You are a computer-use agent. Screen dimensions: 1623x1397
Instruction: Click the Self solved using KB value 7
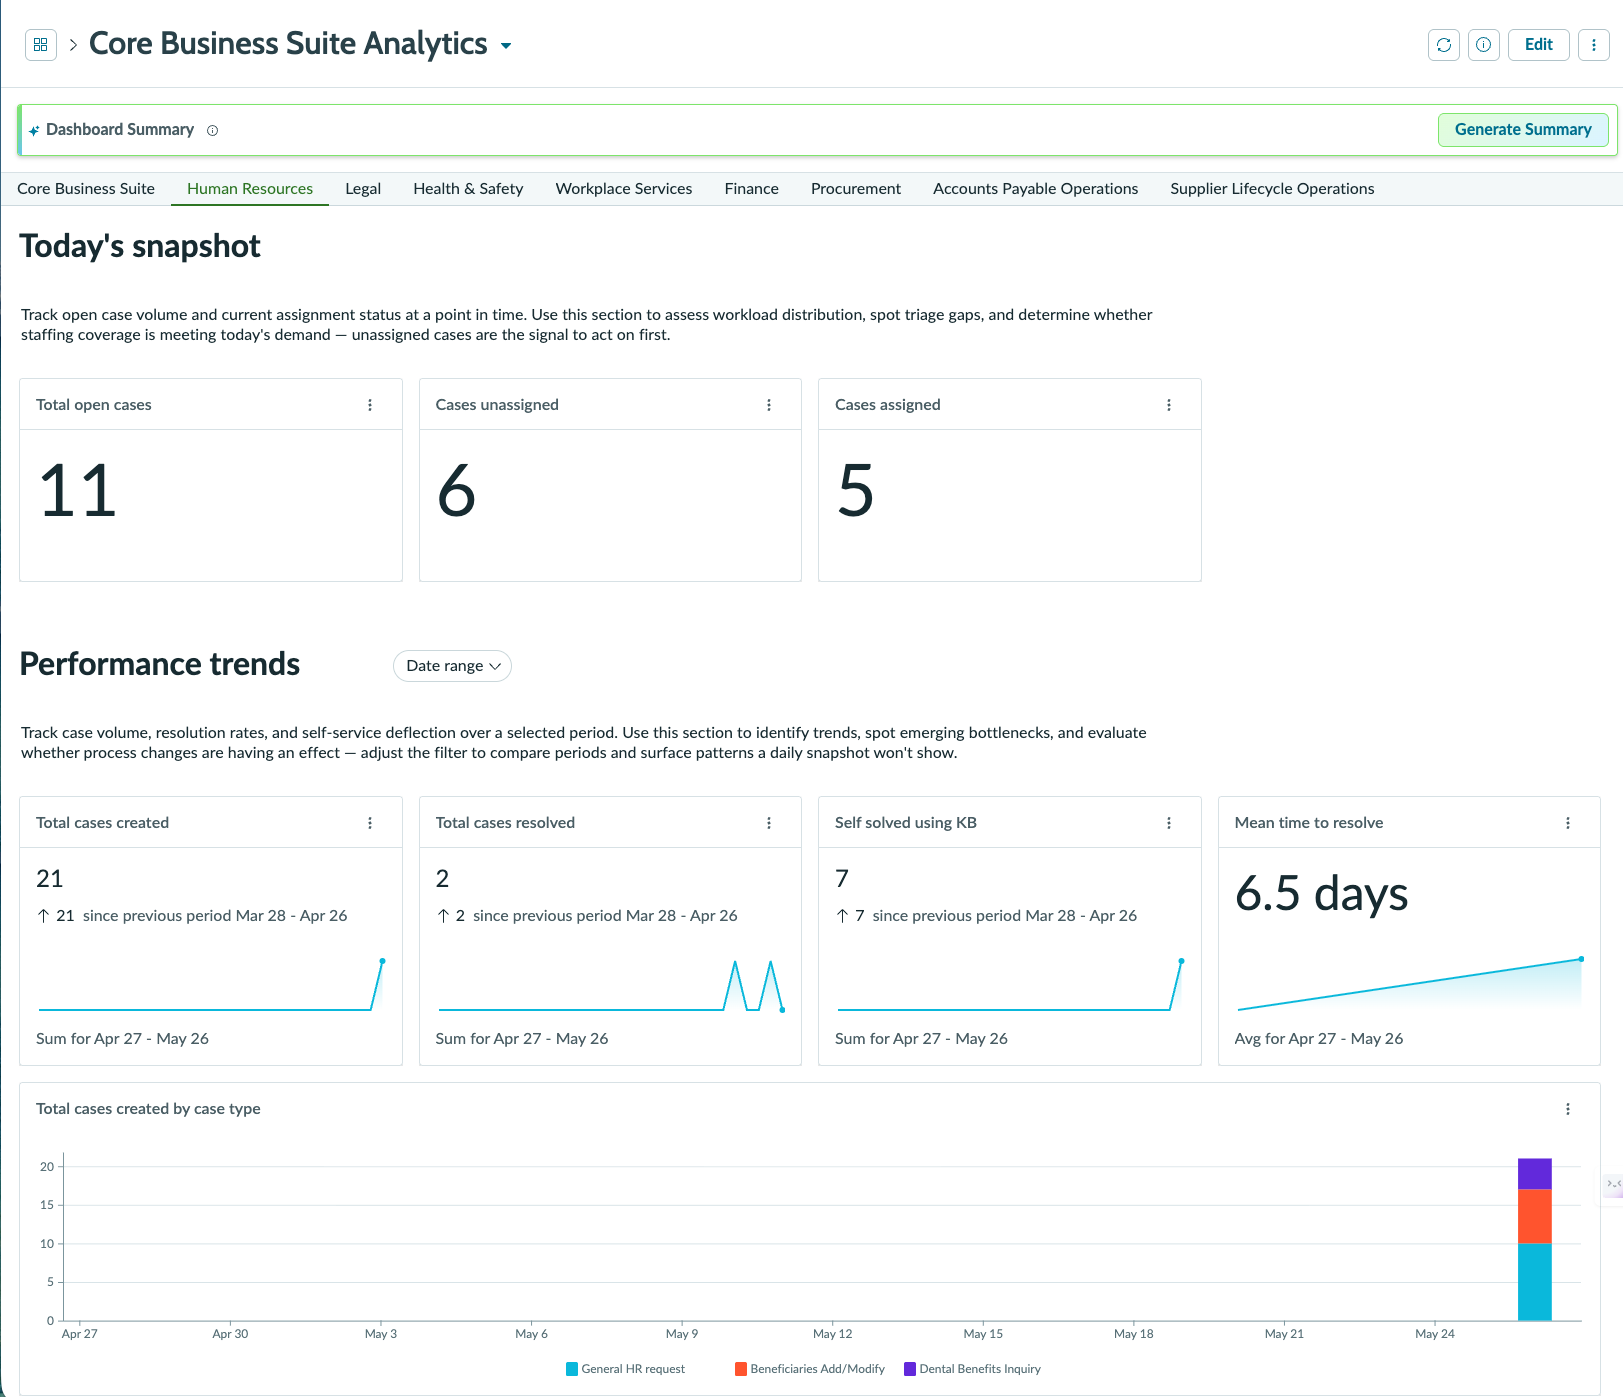842,879
